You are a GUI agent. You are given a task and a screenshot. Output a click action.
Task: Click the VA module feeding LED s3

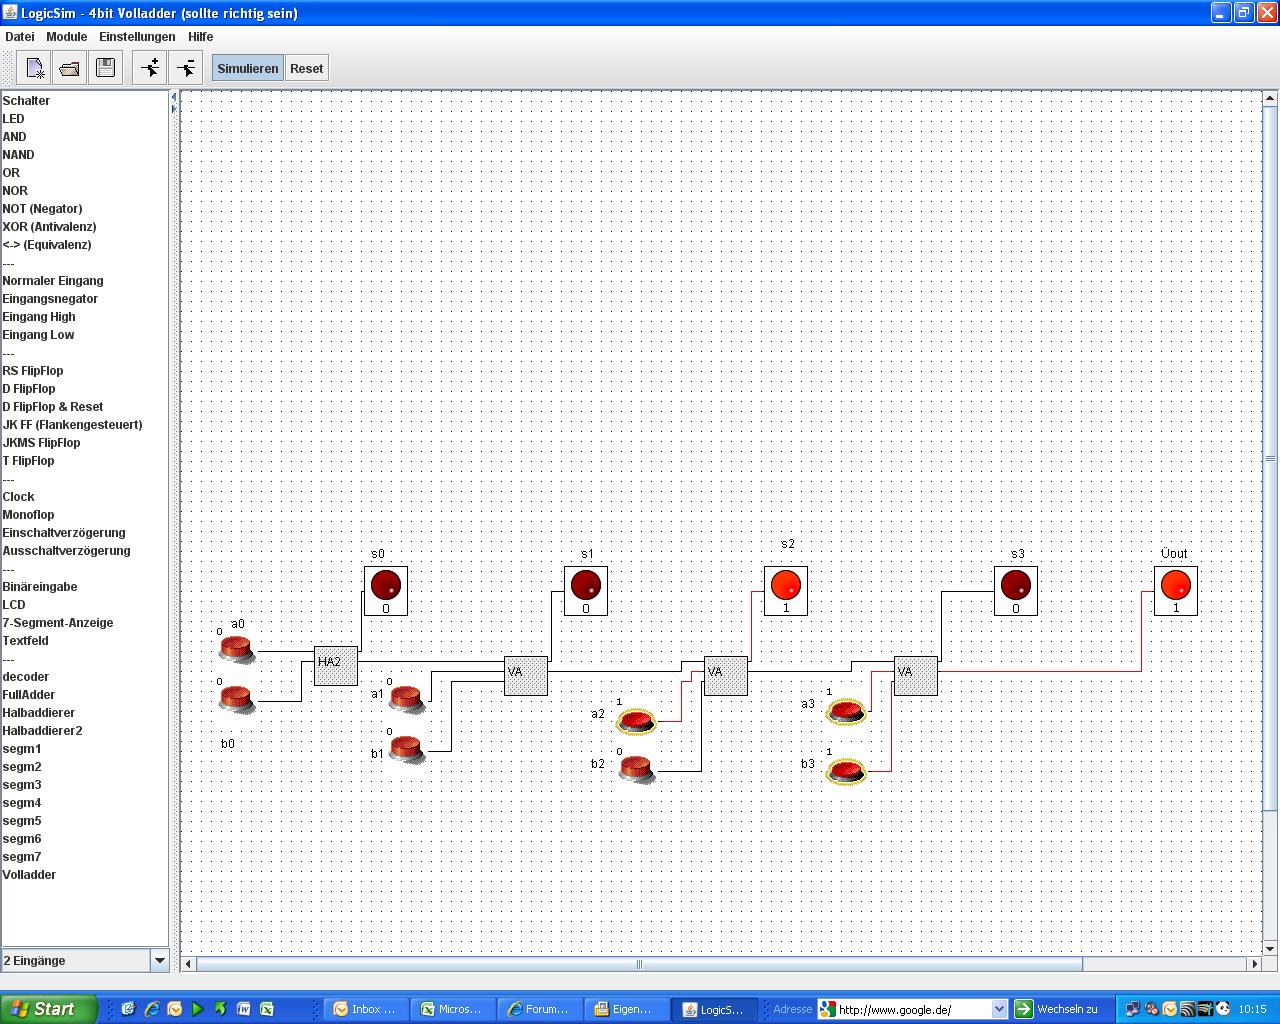coord(916,675)
